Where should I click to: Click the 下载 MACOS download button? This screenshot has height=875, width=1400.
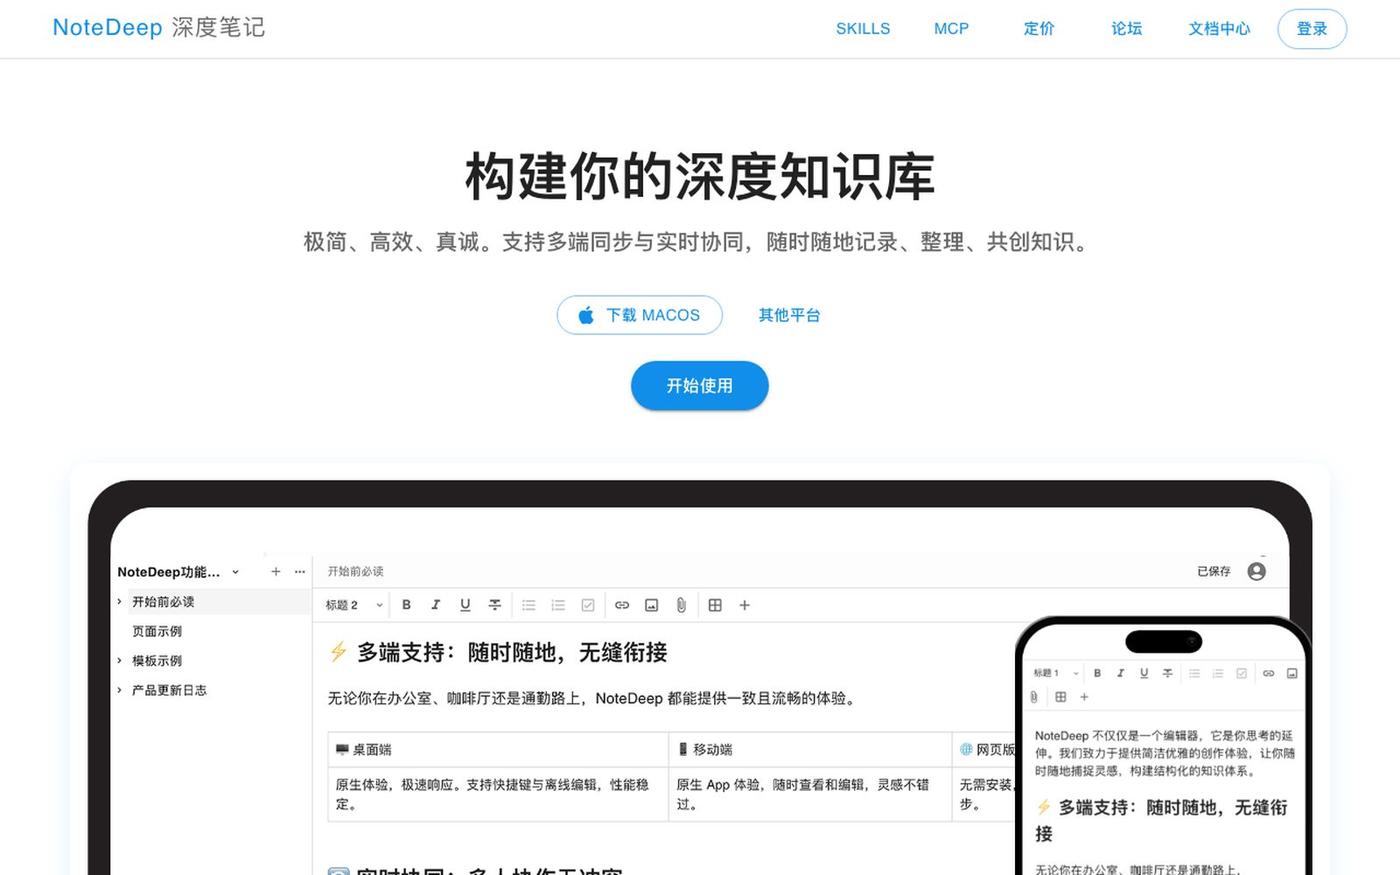(640, 315)
